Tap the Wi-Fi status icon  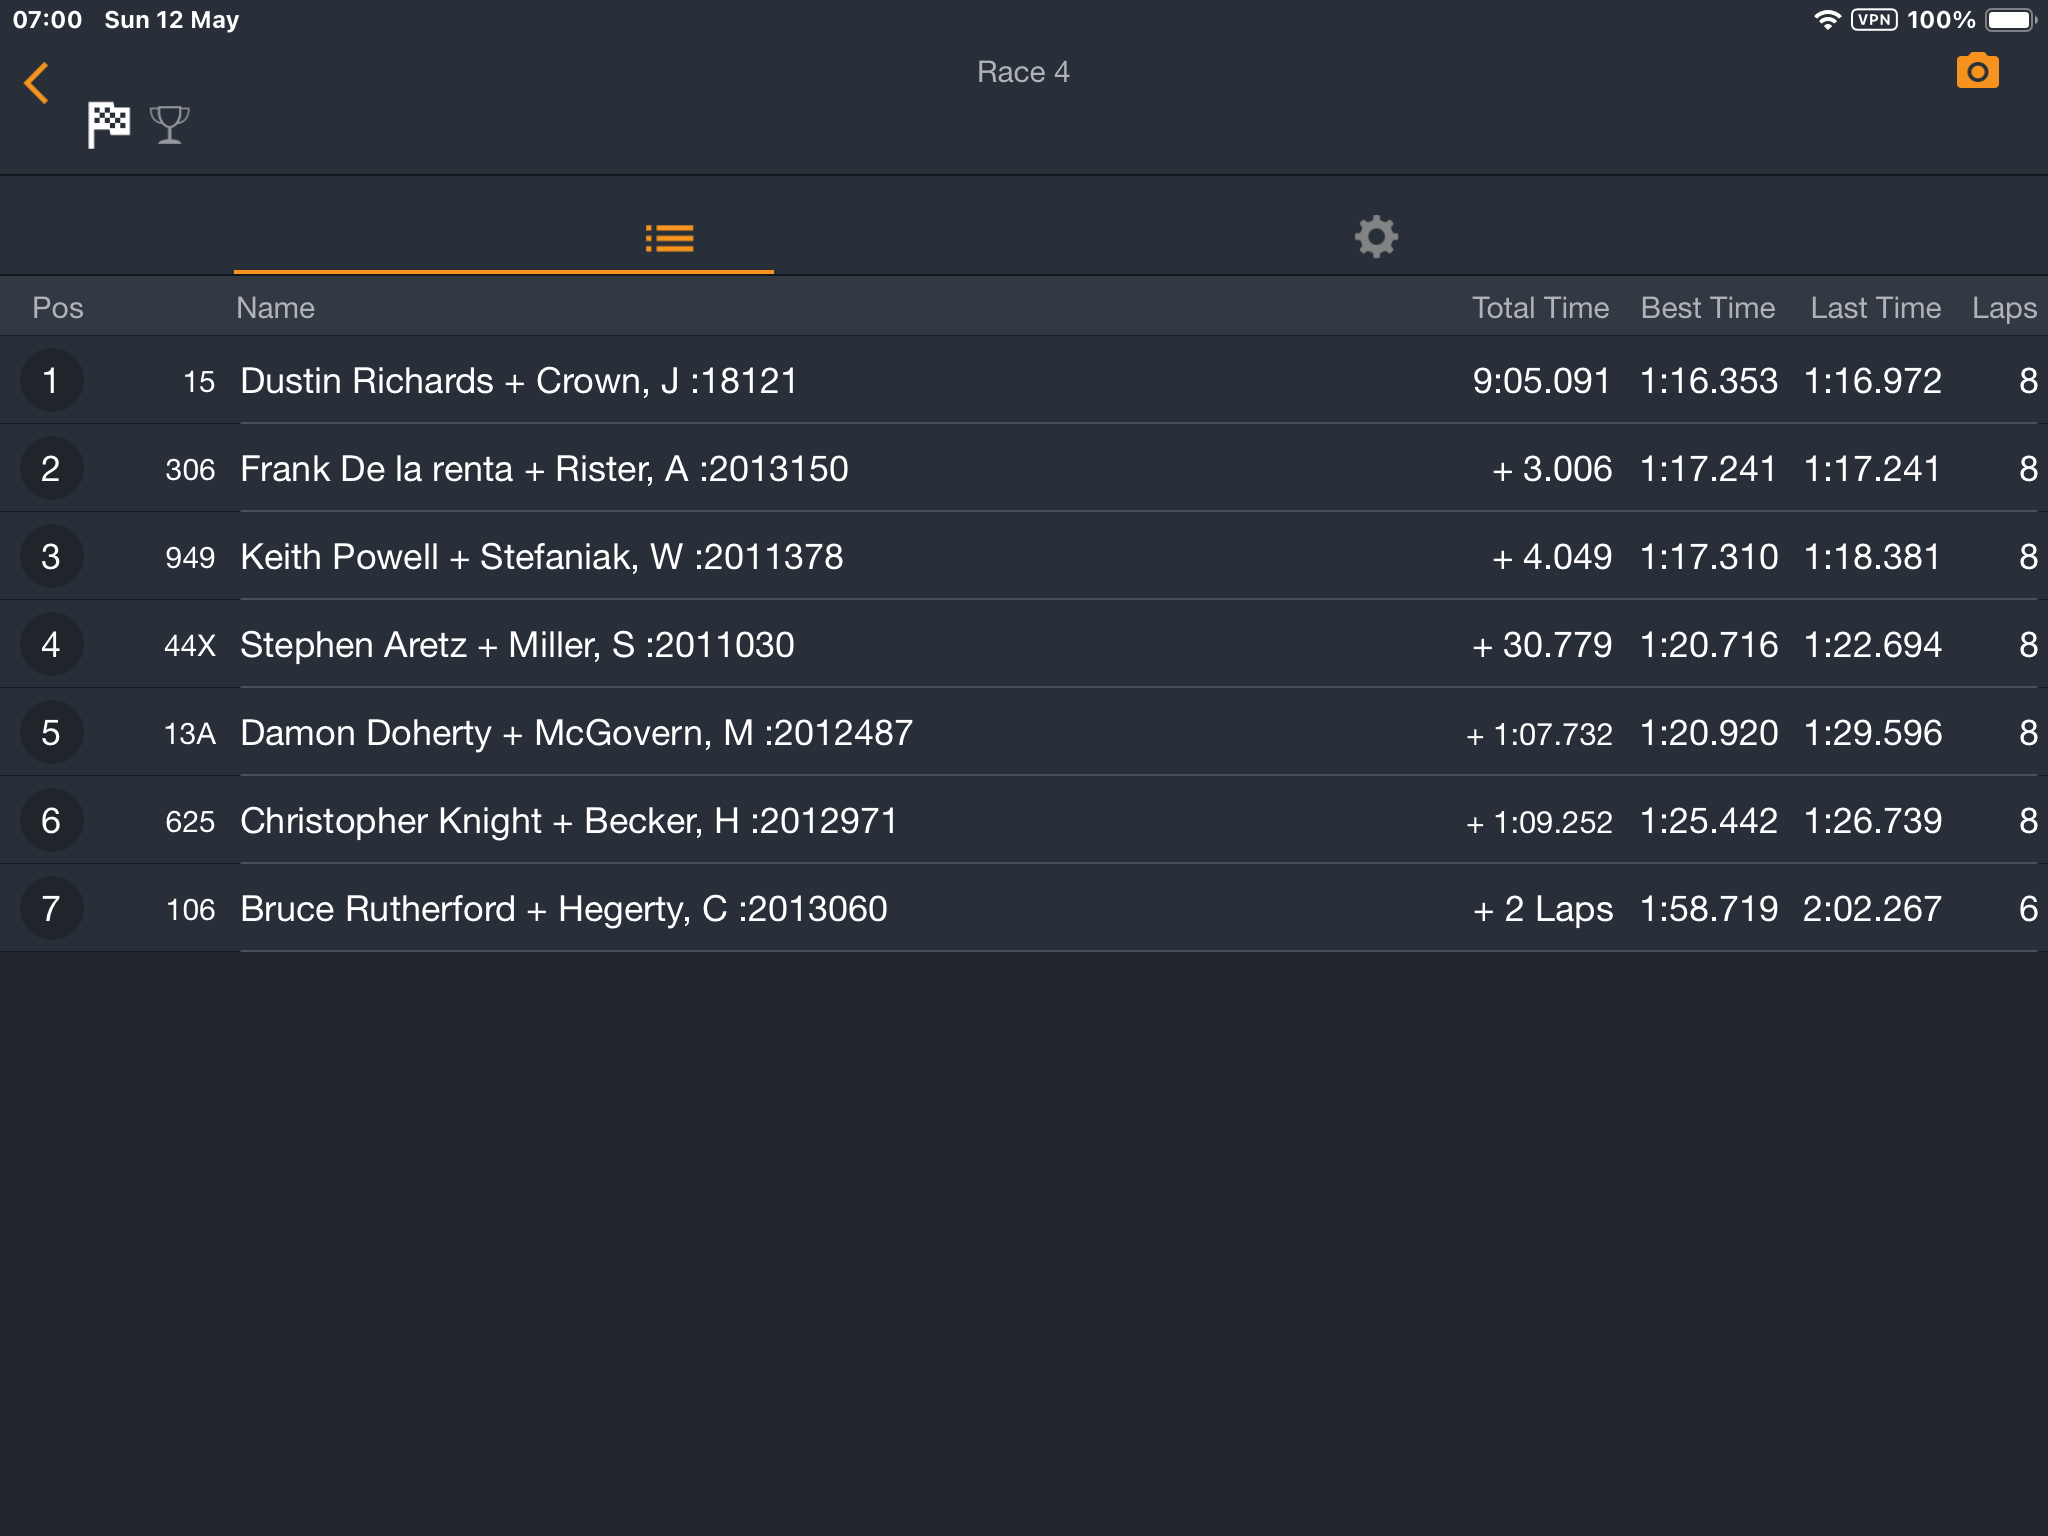pos(1827,20)
